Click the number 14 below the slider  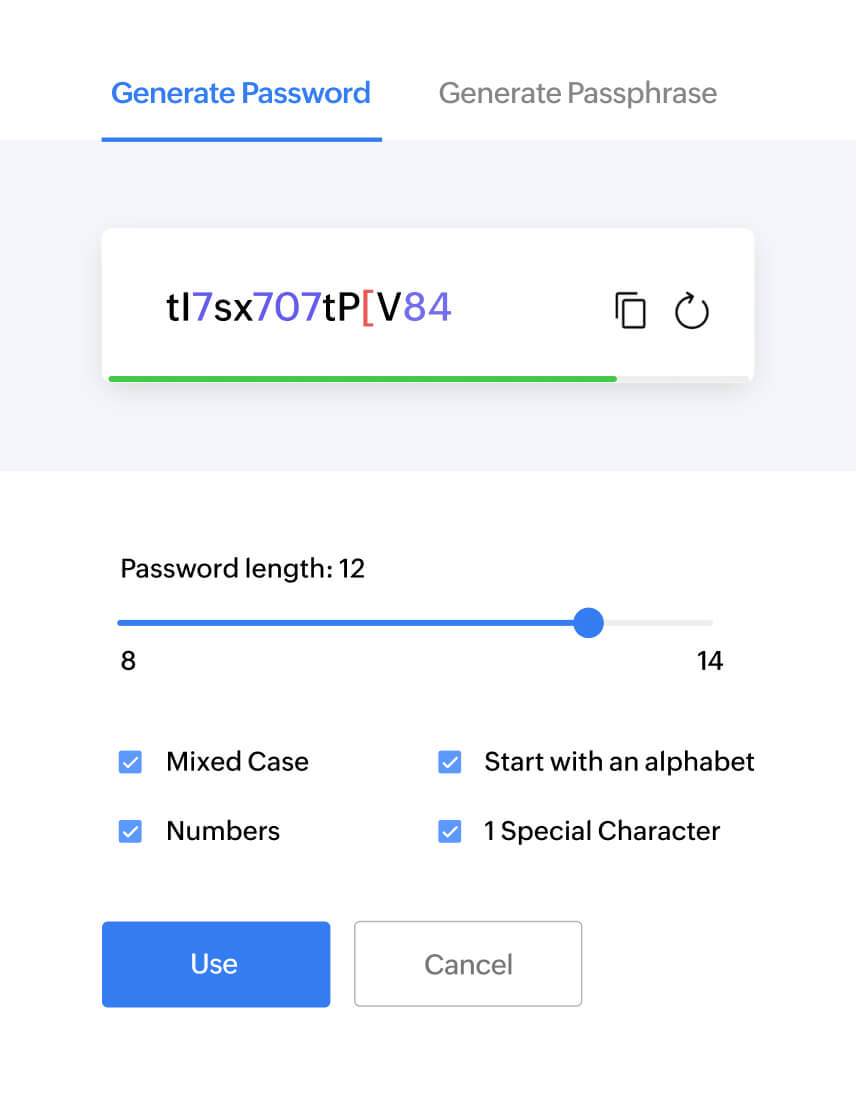click(710, 661)
